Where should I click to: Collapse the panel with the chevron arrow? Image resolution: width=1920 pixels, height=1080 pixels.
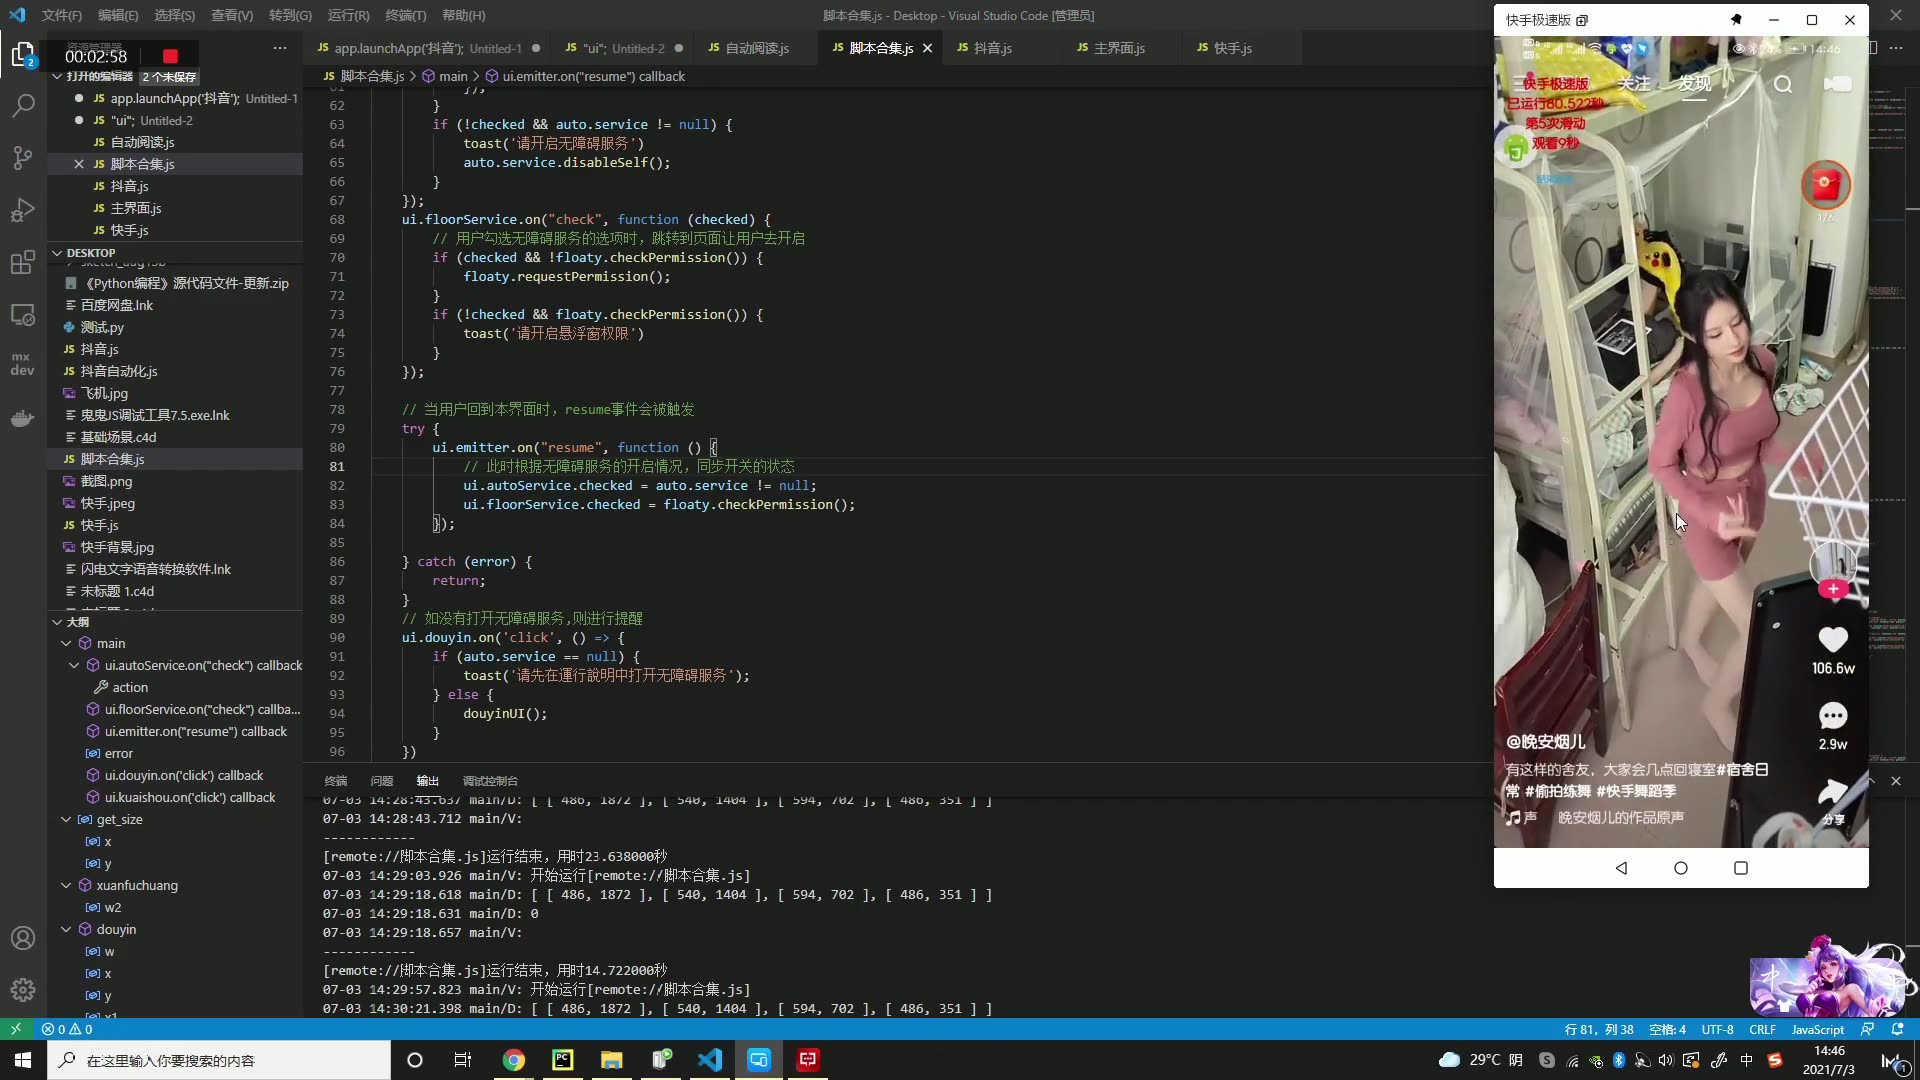click(1872, 781)
